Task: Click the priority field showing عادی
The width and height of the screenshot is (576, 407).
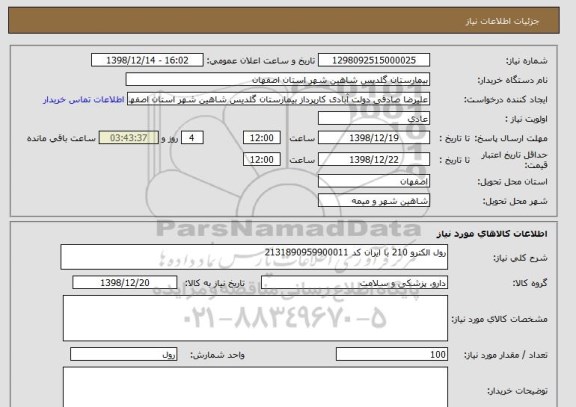Action: coord(374,119)
